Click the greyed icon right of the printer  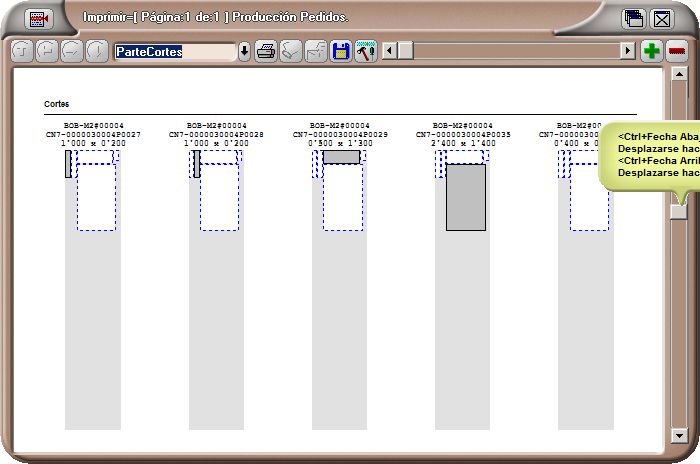291,51
